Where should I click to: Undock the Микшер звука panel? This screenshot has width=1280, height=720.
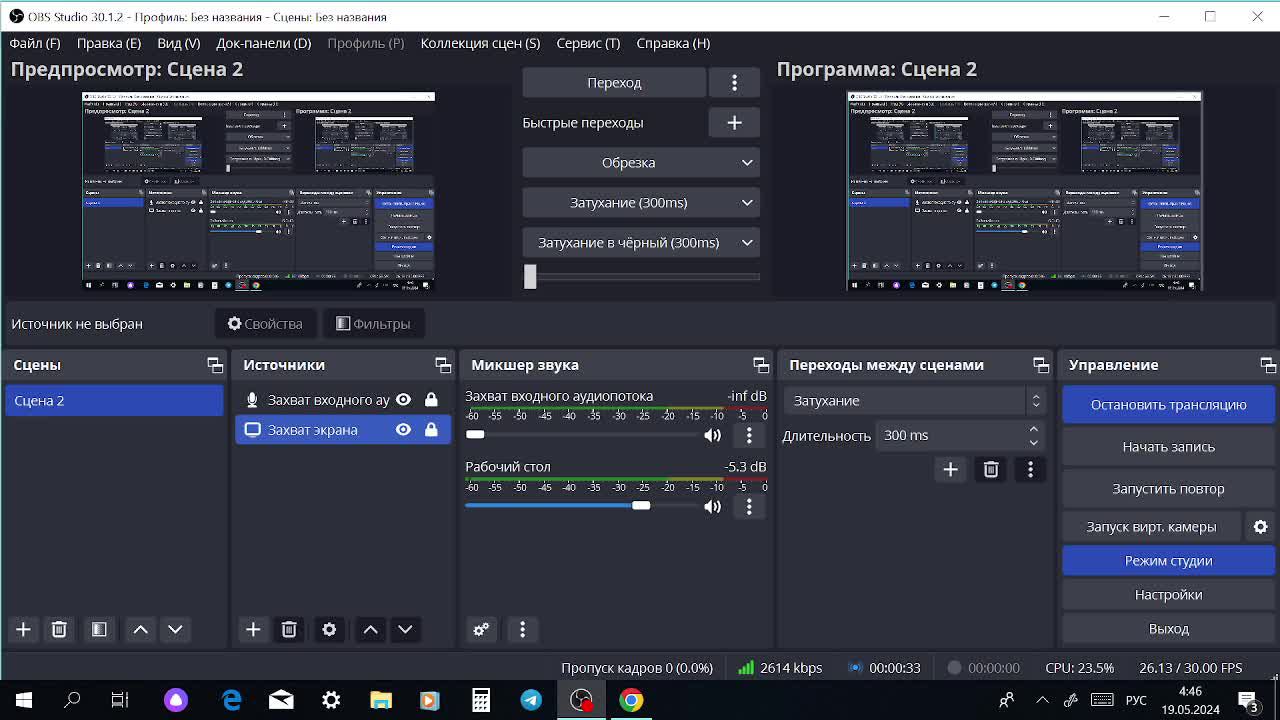(x=761, y=365)
